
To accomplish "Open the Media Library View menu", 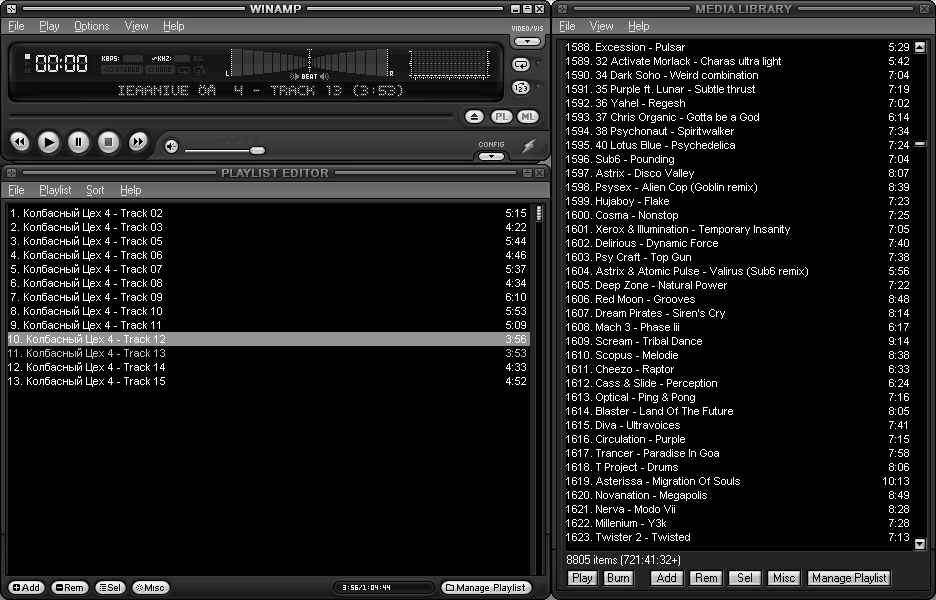I will pyautogui.click(x=601, y=26).
